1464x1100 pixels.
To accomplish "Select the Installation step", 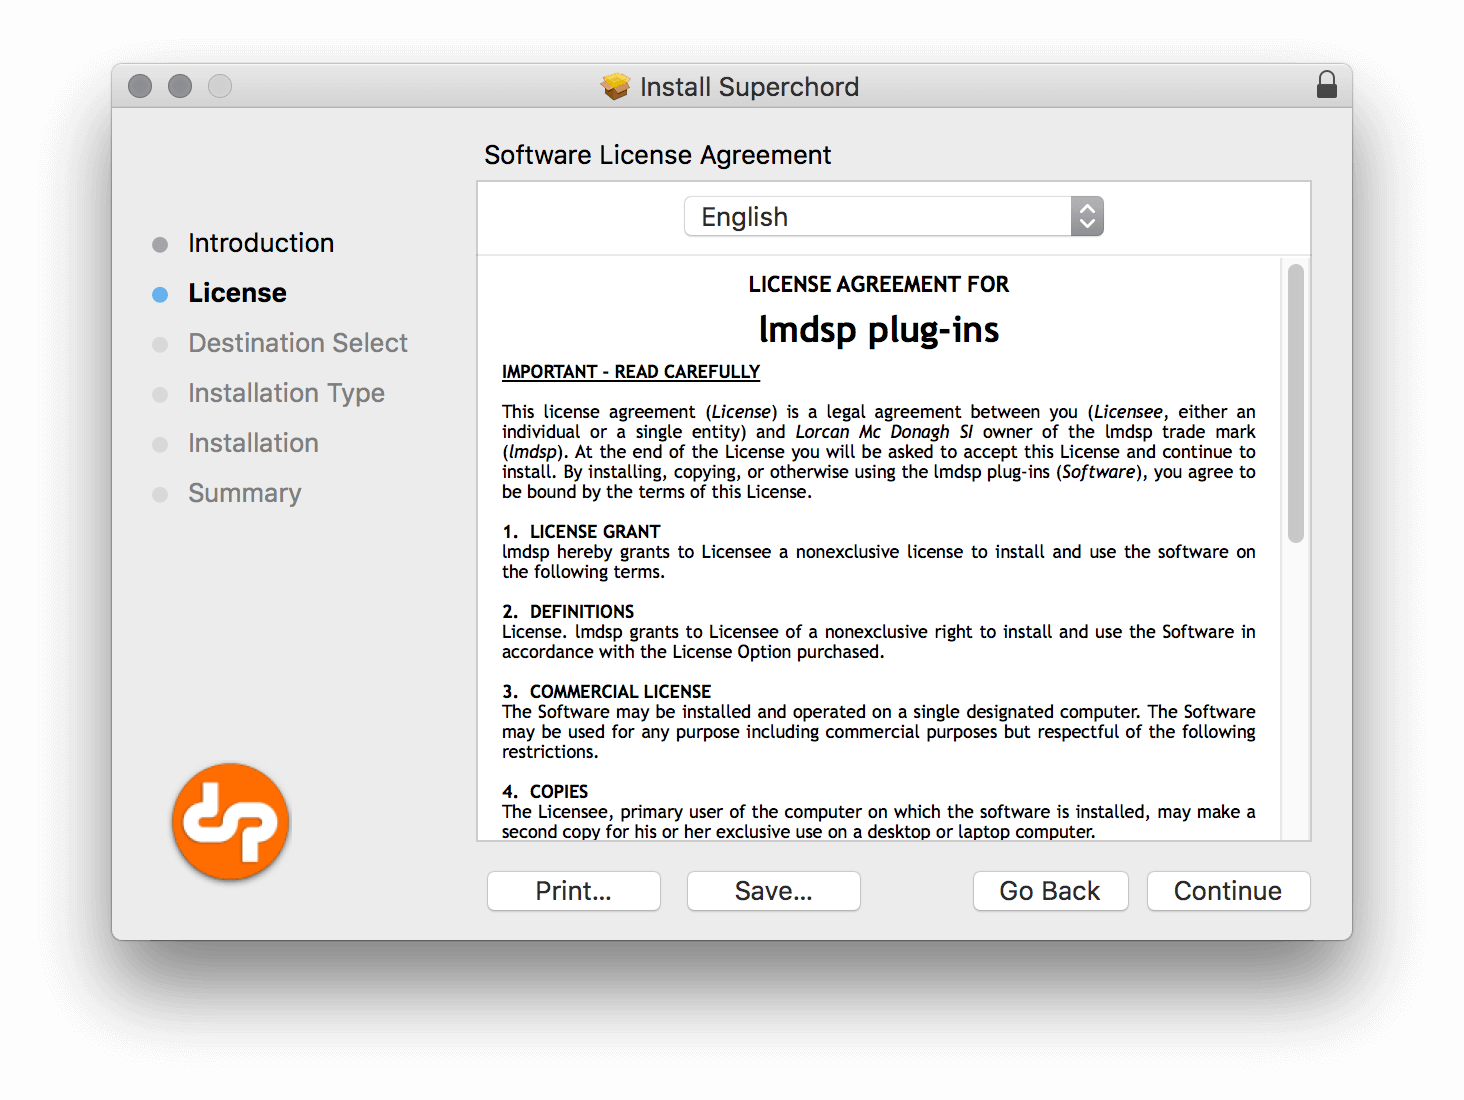I will (253, 443).
